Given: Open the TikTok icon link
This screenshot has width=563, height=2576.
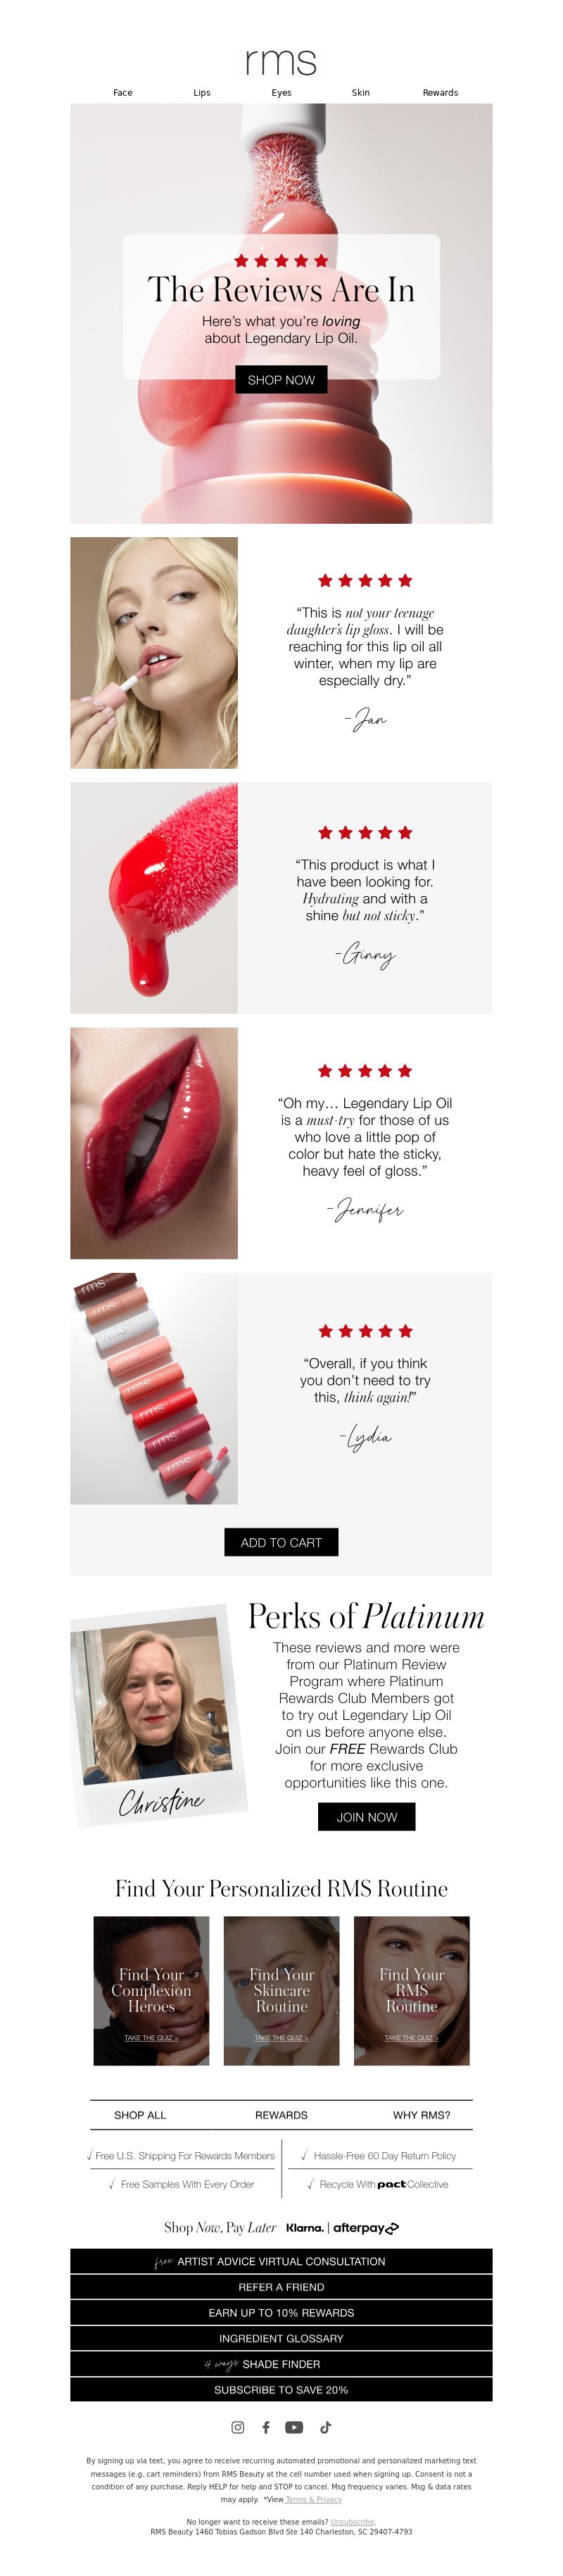Looking at the screenshot, I should (325, 2427).
